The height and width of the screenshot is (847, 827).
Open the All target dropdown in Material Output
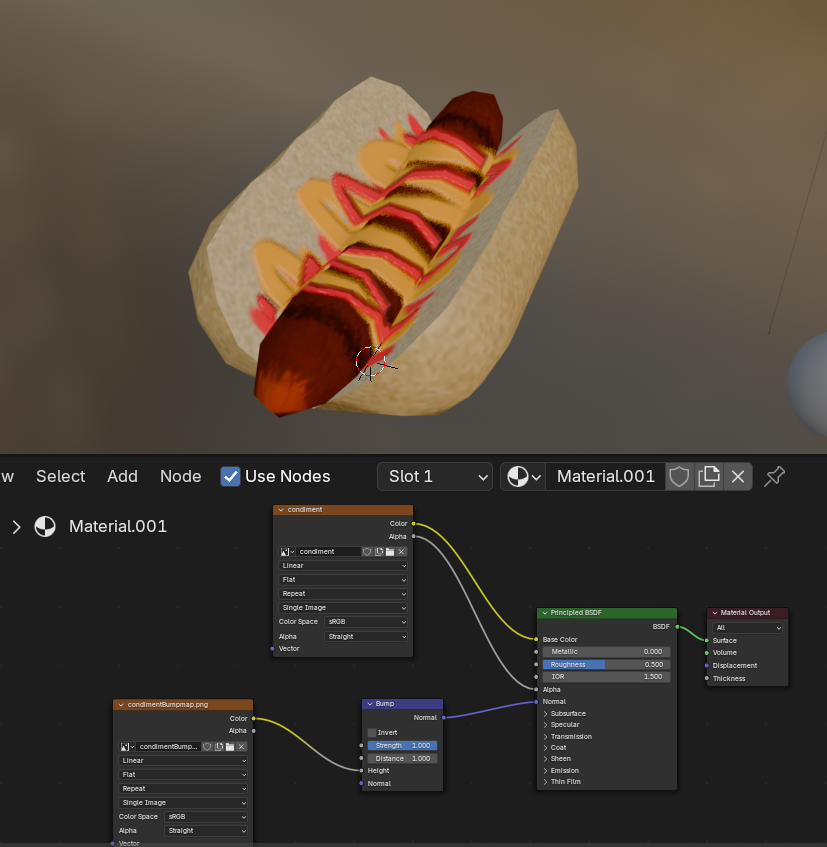[748, 628]
